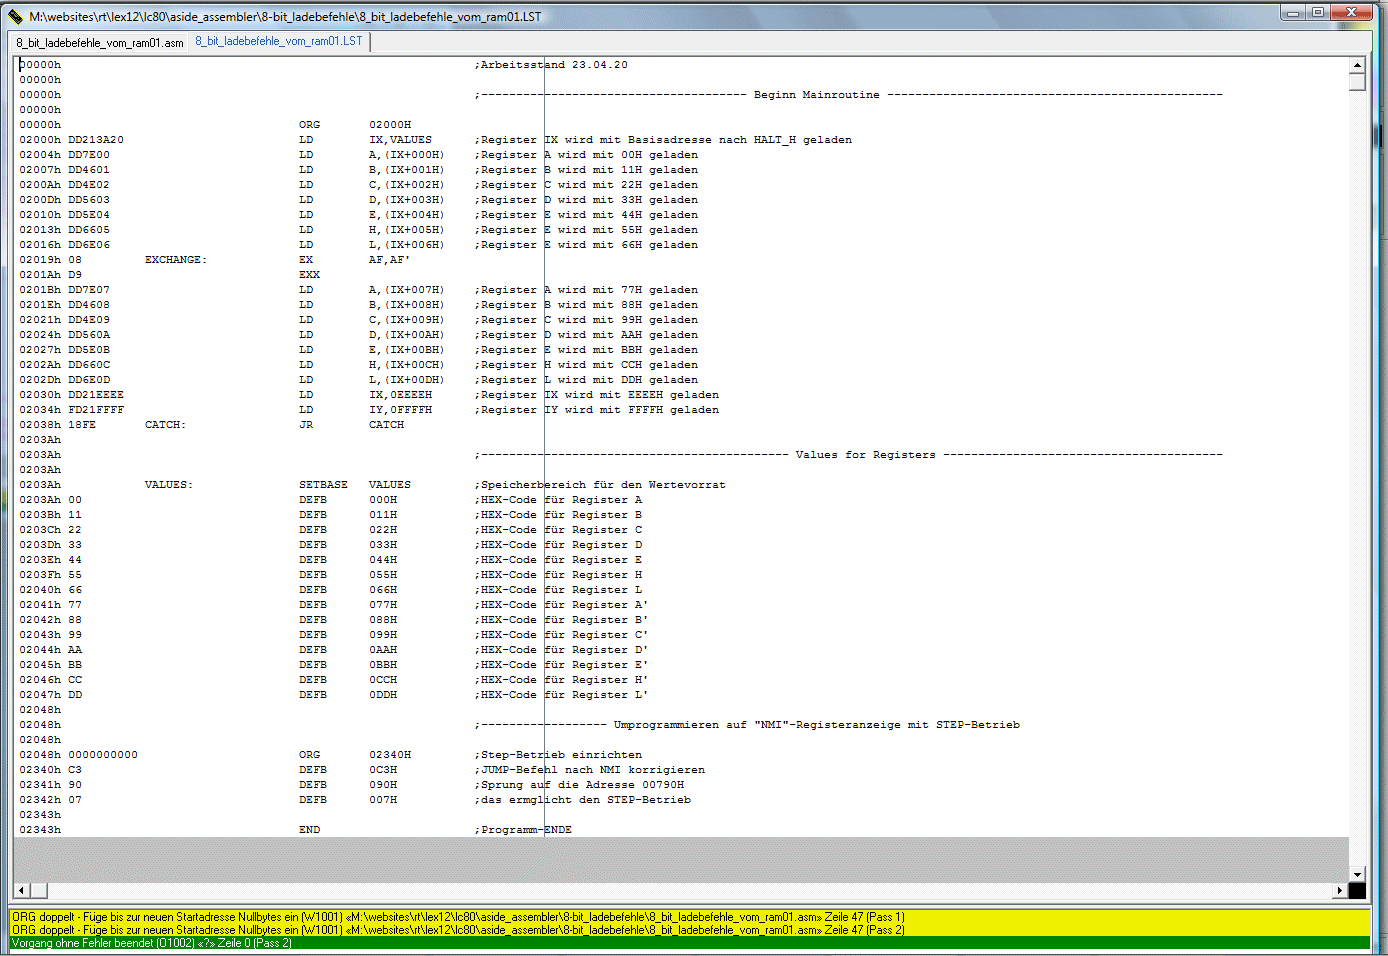Click the VALUES: label before SETBASE

click(168, 485)
